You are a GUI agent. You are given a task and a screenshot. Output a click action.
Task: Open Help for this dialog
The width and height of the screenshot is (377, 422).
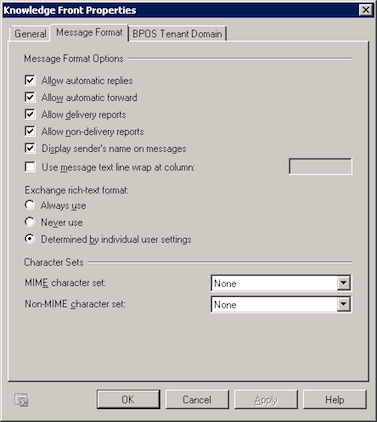pos(335,399)
